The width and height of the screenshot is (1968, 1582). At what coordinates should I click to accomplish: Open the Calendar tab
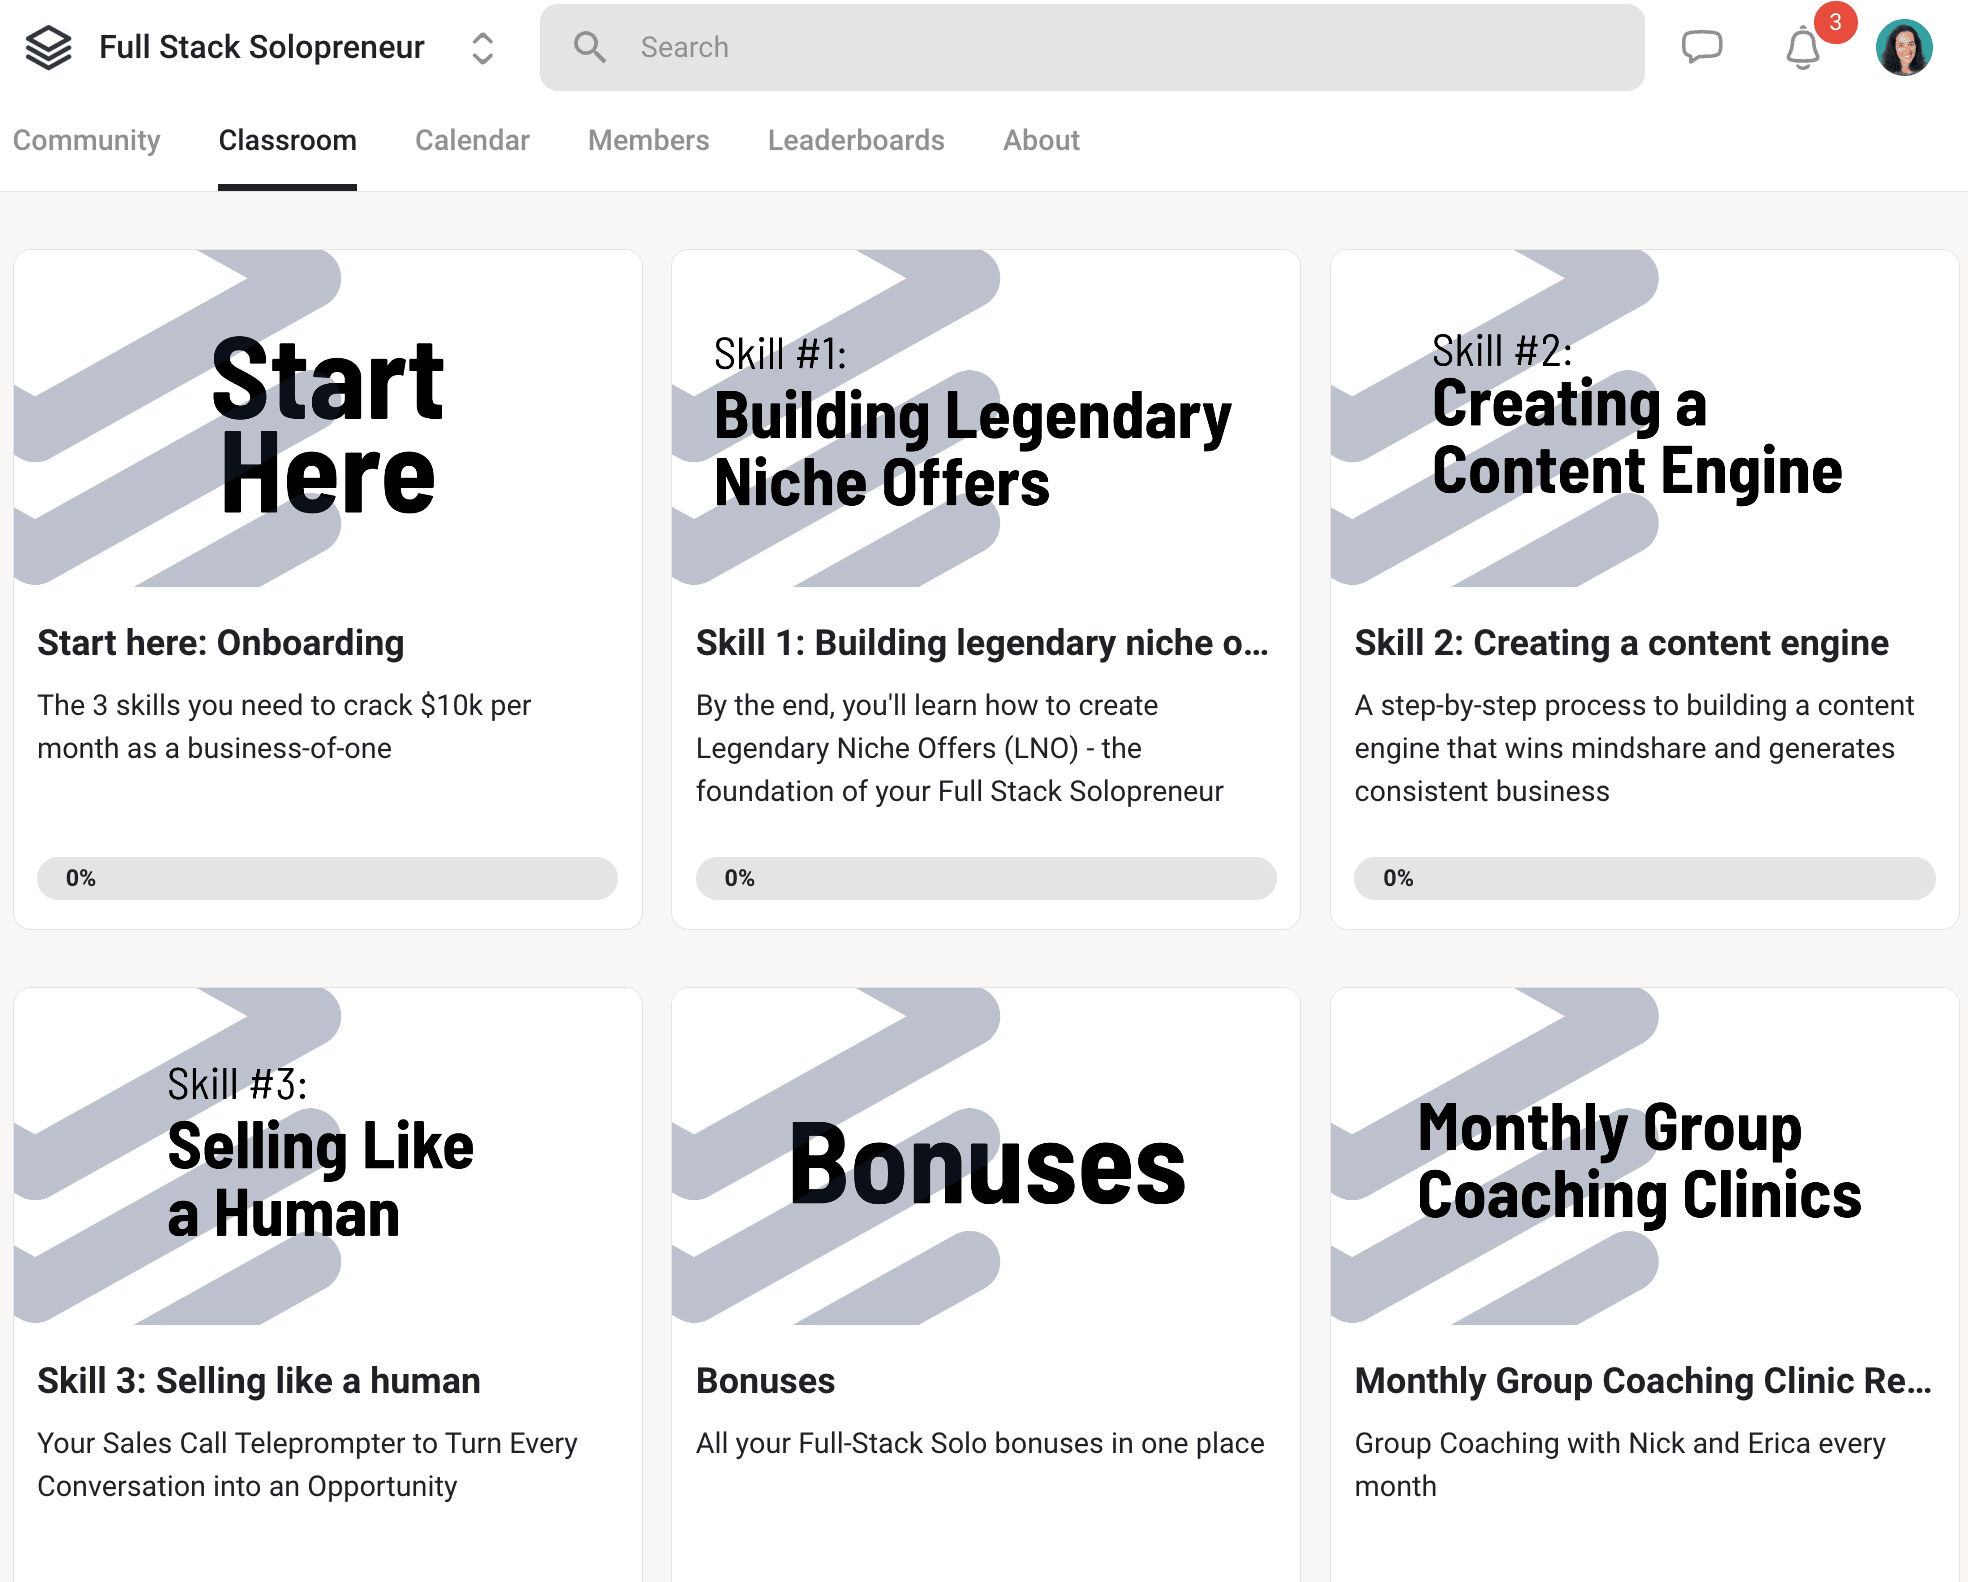click(472, 140)
